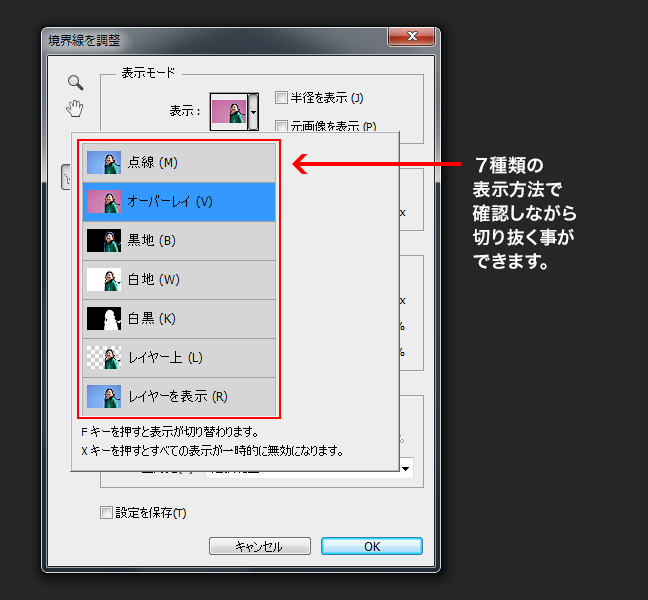This screenshot has height=600, width=648.
Task: Click the 白地 (W) thumbnail icon
Action: pos(104,279)
